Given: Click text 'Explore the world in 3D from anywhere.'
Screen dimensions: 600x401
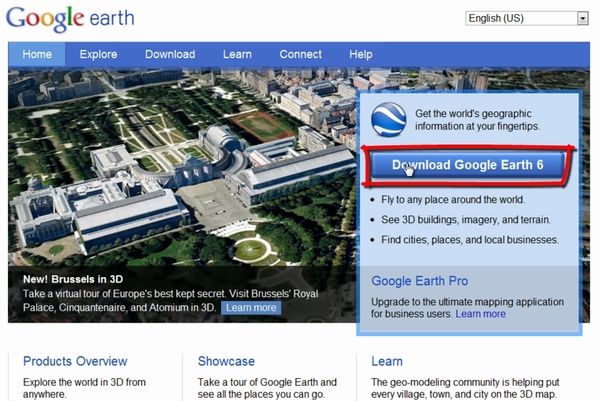Looking at the screenshot, I should [84, 388].
